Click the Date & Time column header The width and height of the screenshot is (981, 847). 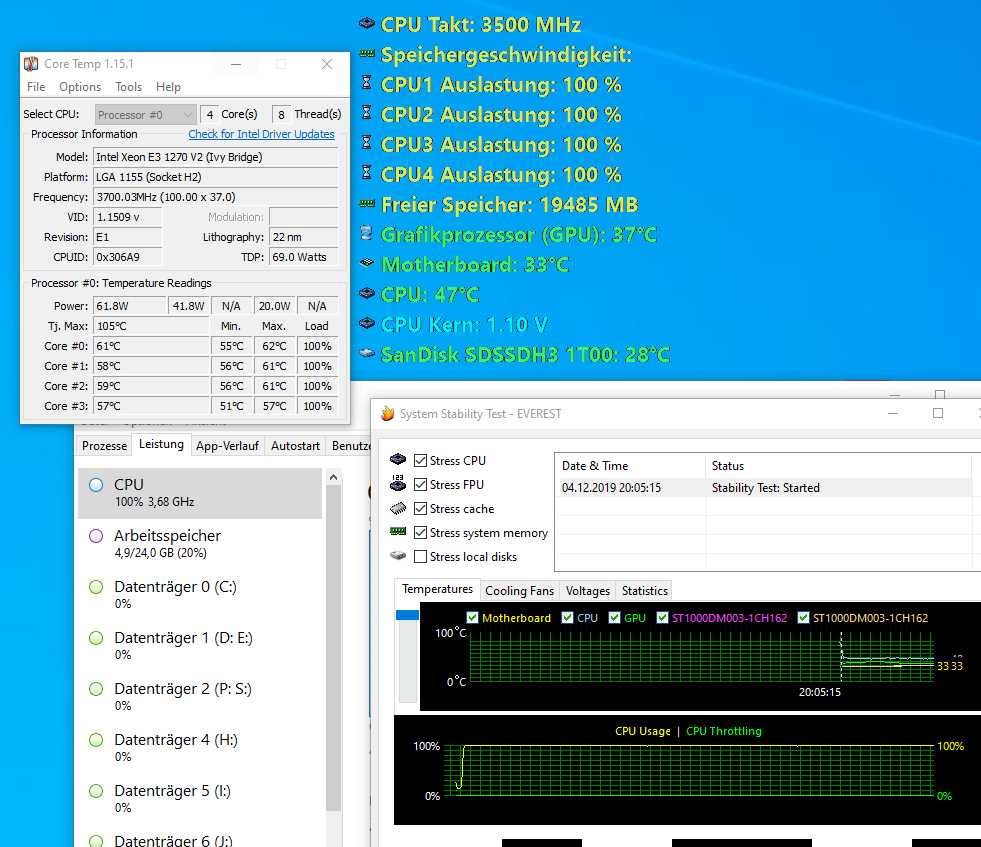pos(630,466)
